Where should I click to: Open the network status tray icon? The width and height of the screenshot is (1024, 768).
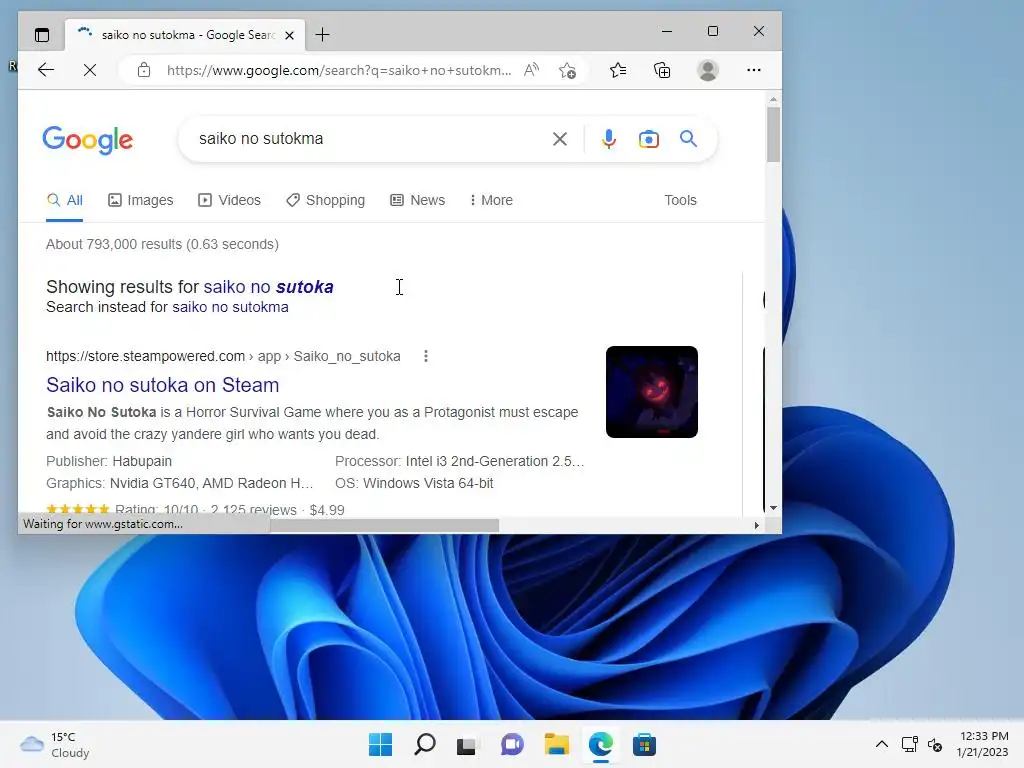click(x=909, y=744)
